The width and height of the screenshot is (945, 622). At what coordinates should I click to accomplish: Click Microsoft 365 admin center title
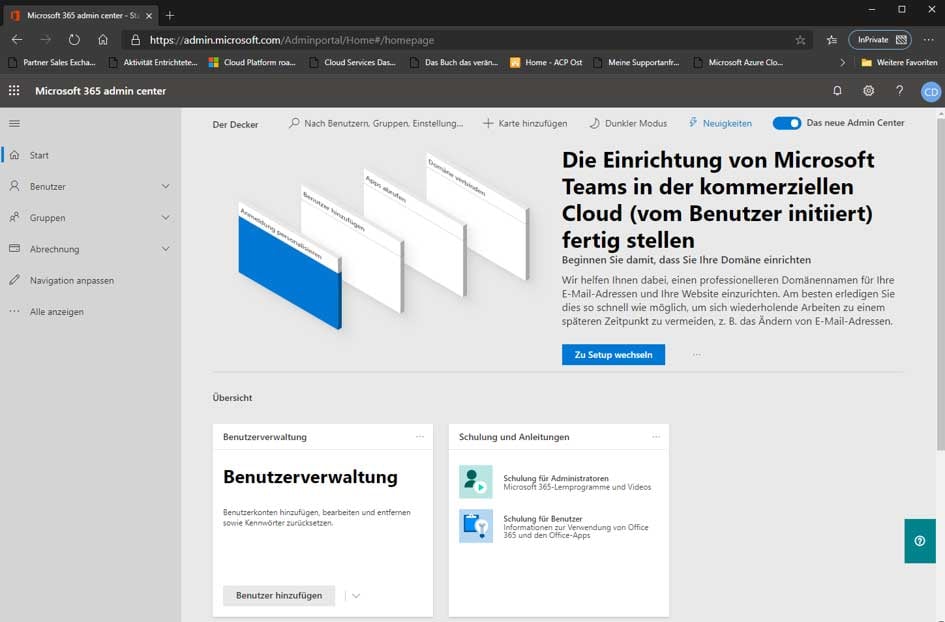click(x=101, y=91)
